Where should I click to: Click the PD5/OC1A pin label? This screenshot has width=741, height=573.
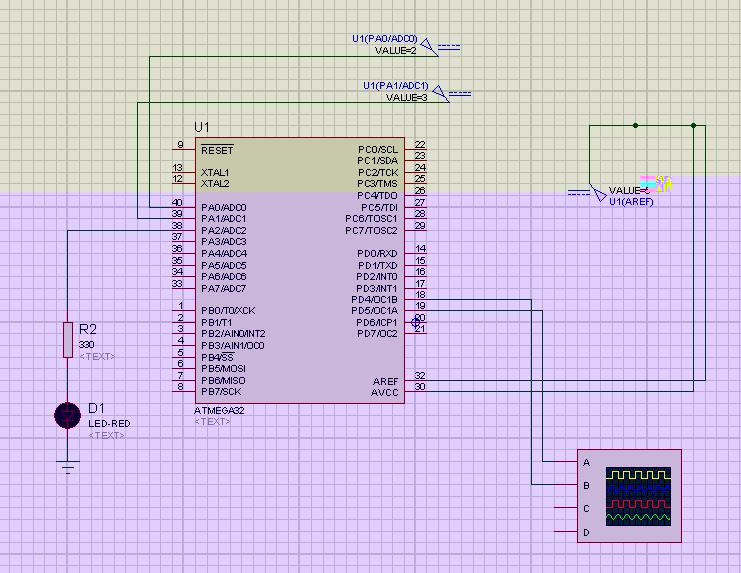pyautogui.click(x=374, y=310)
